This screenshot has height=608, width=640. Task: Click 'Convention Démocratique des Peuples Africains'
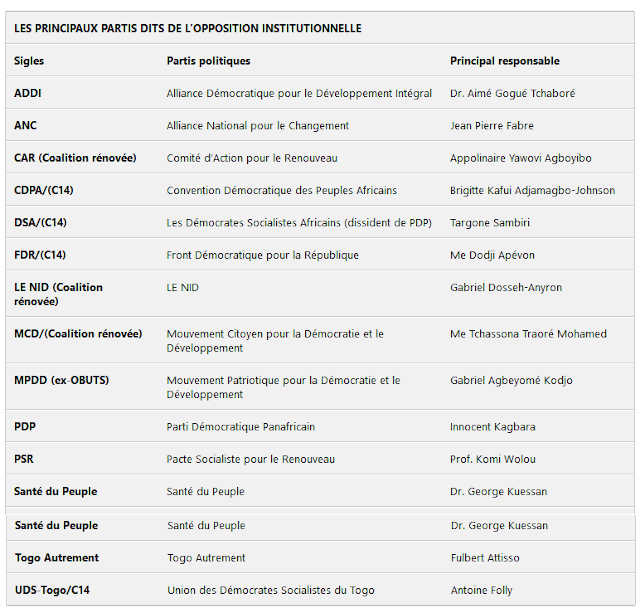(x=281, y=190)
